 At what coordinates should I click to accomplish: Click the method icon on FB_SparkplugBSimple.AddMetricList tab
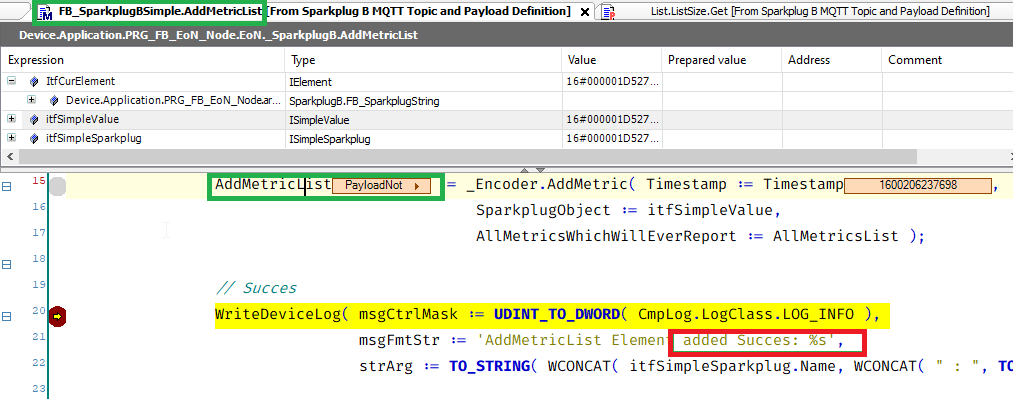pos(46,12)
